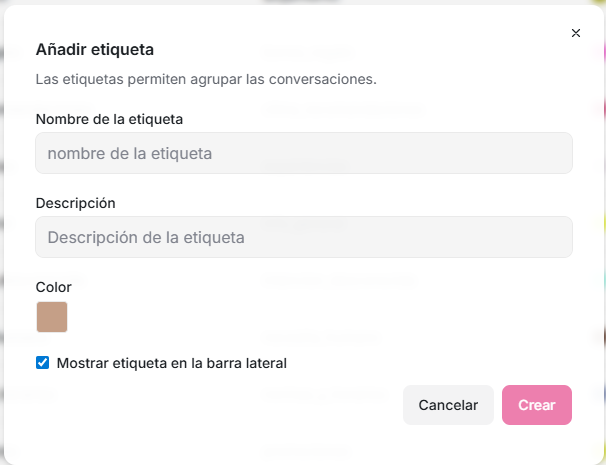Select the label name text box
606x465 pixels.
pos(304,154)
